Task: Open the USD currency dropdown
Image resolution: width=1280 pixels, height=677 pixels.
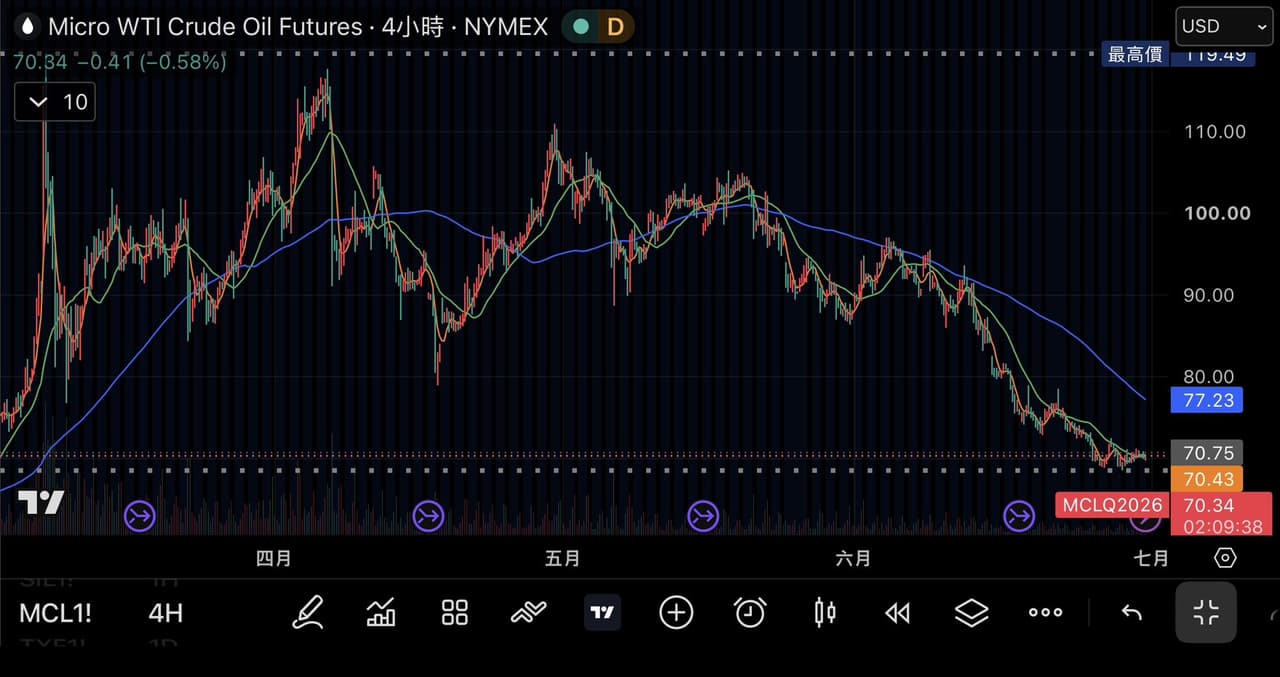Action: [x=1224, y=27]
